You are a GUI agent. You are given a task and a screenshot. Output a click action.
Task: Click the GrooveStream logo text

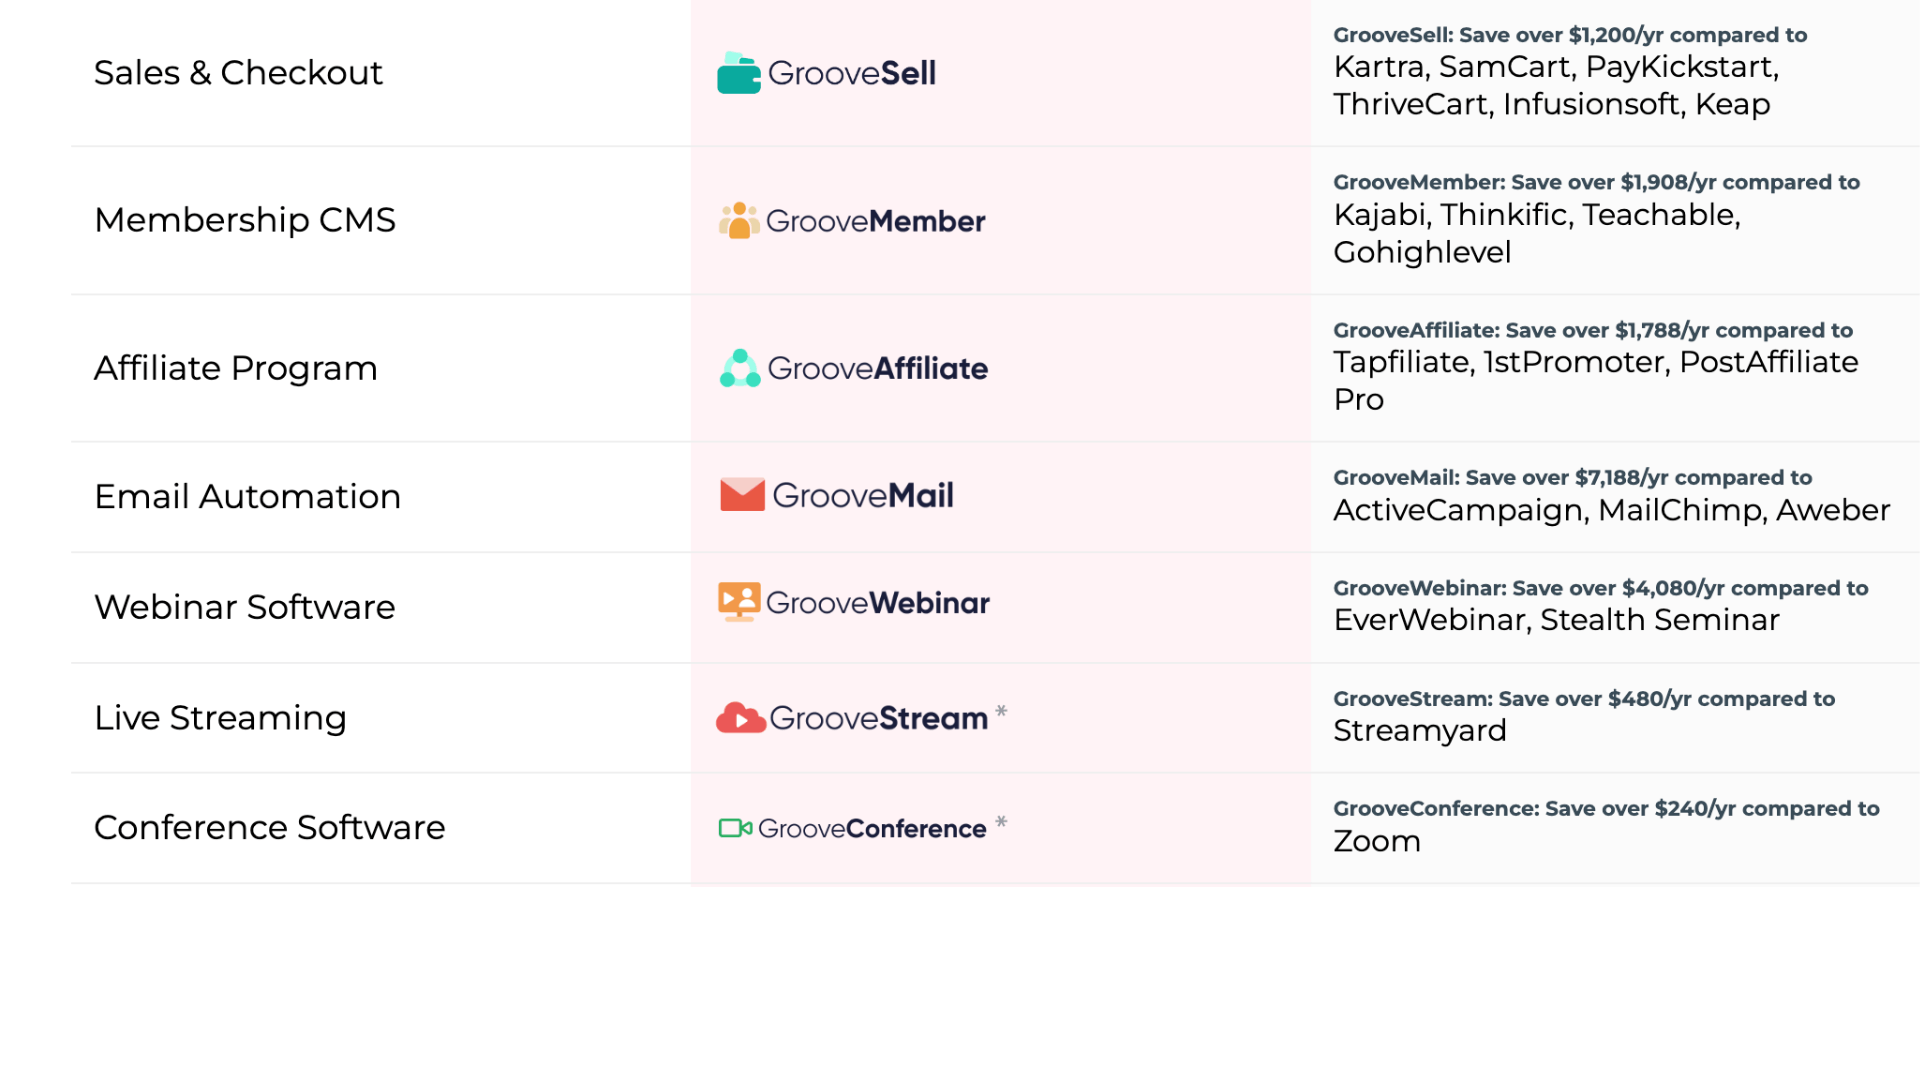879,718
